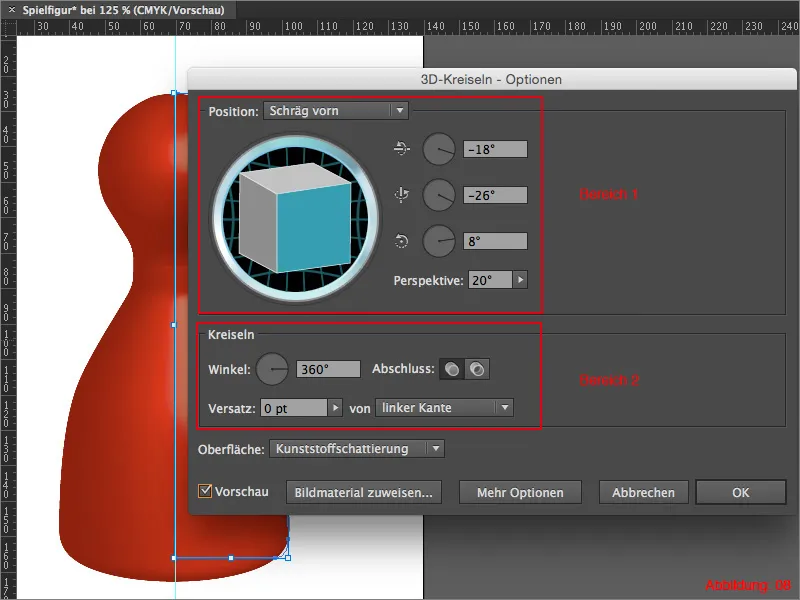Confirm the dialog with OK

741,492
